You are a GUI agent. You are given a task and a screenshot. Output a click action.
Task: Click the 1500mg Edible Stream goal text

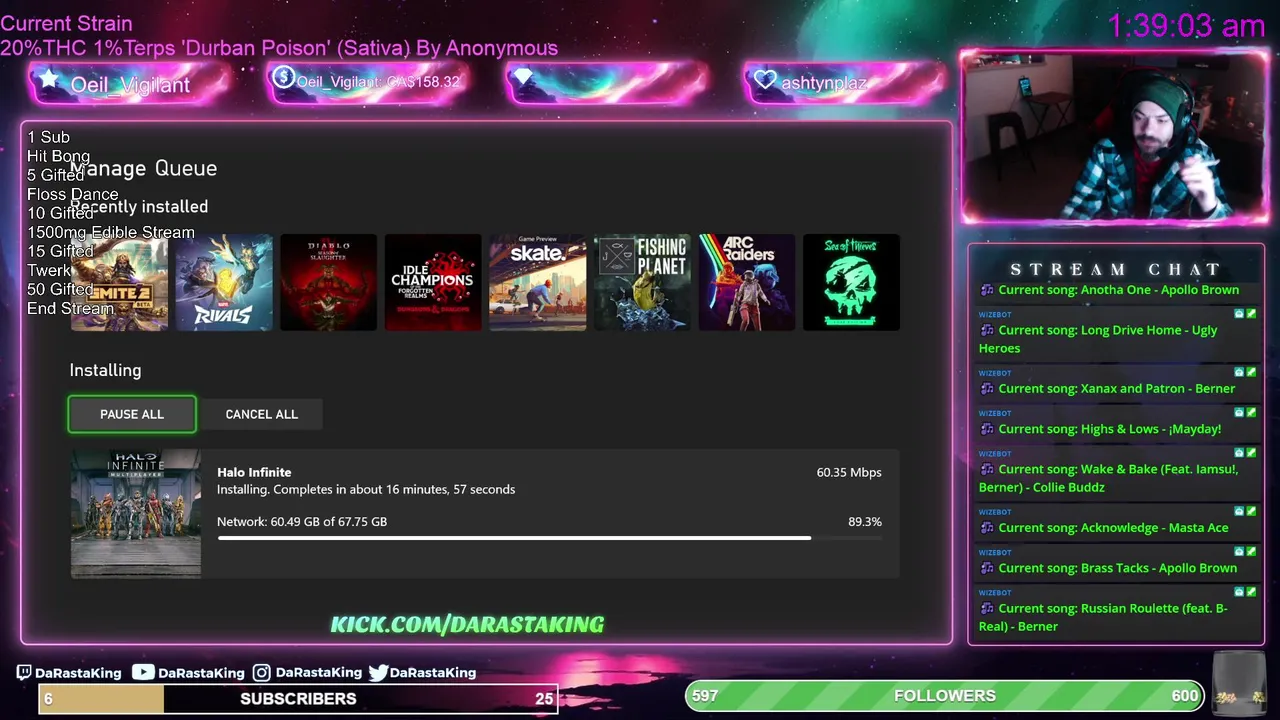pyautogui.click(x=111, y=232)
